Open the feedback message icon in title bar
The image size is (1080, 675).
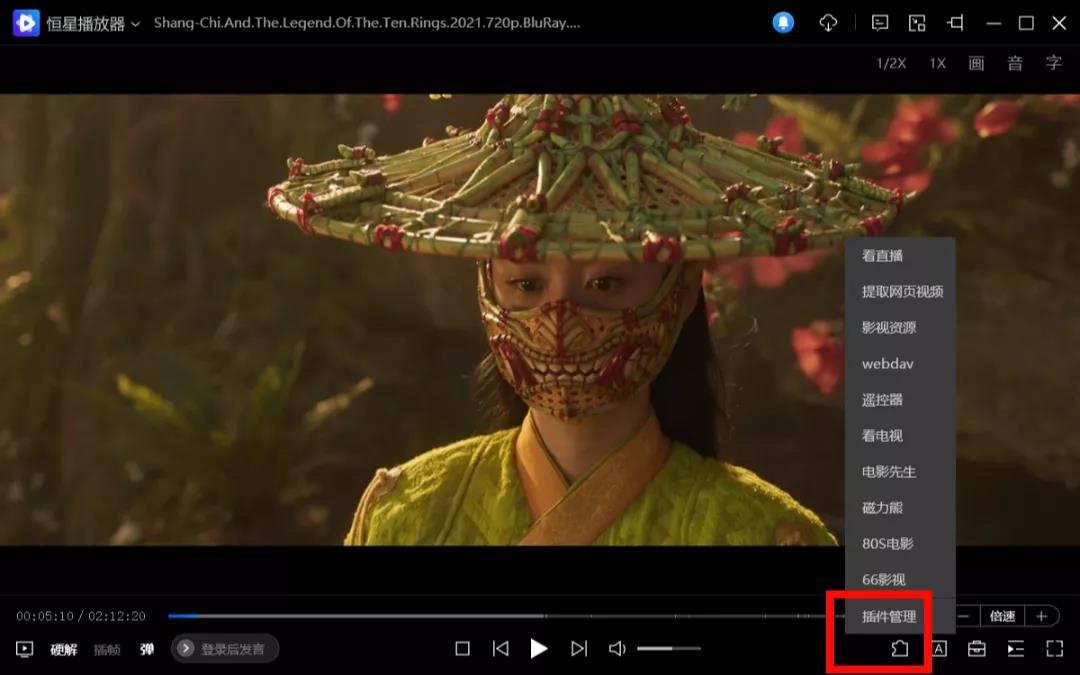point(880,23)
